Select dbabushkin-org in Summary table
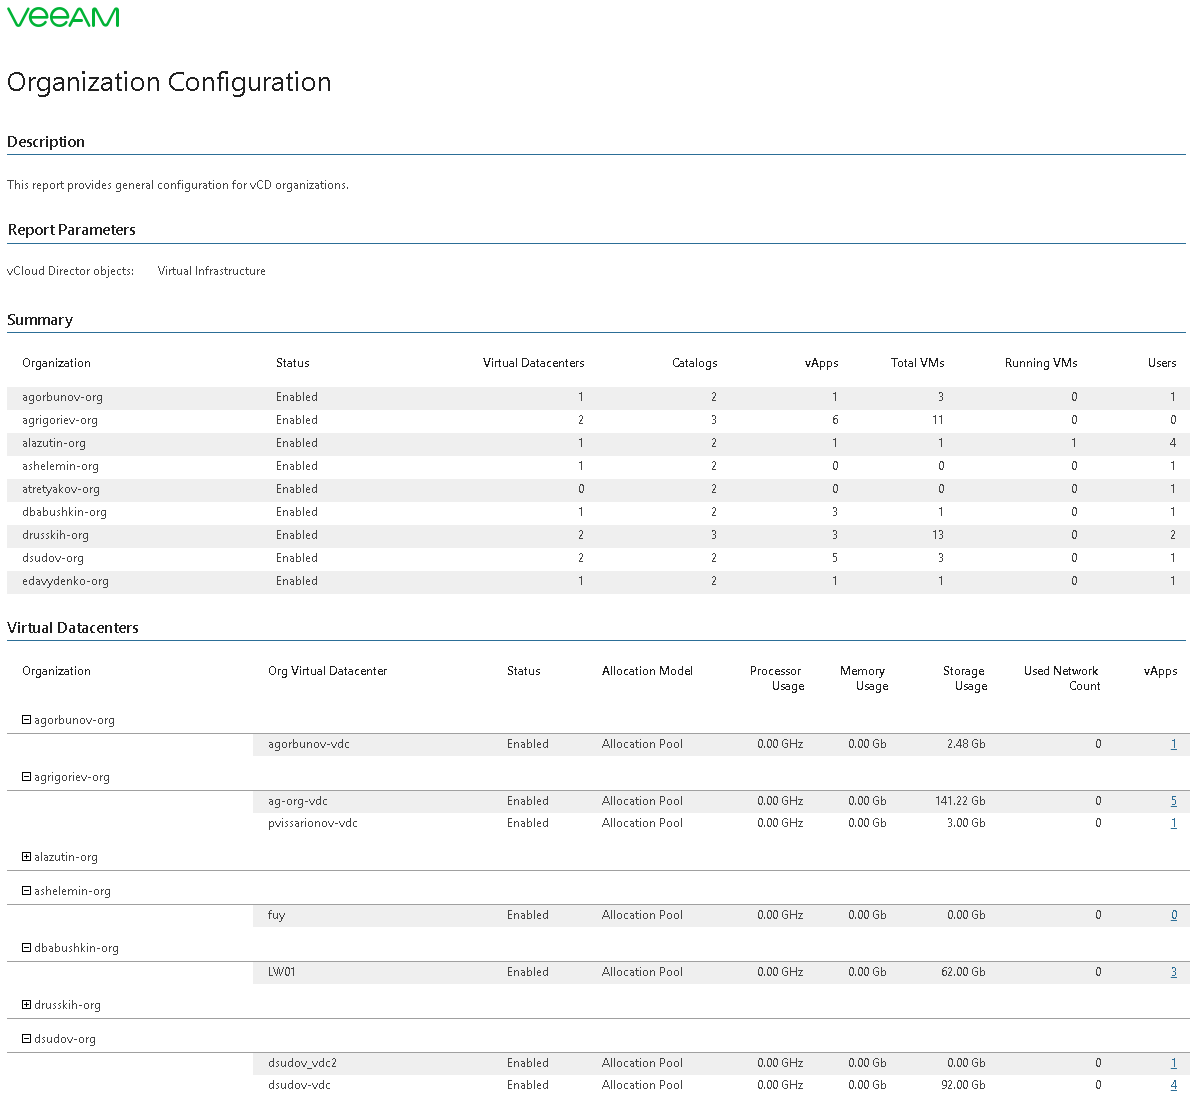Viewport: 1190px width, 1095px height. click(x=65, y=512)
